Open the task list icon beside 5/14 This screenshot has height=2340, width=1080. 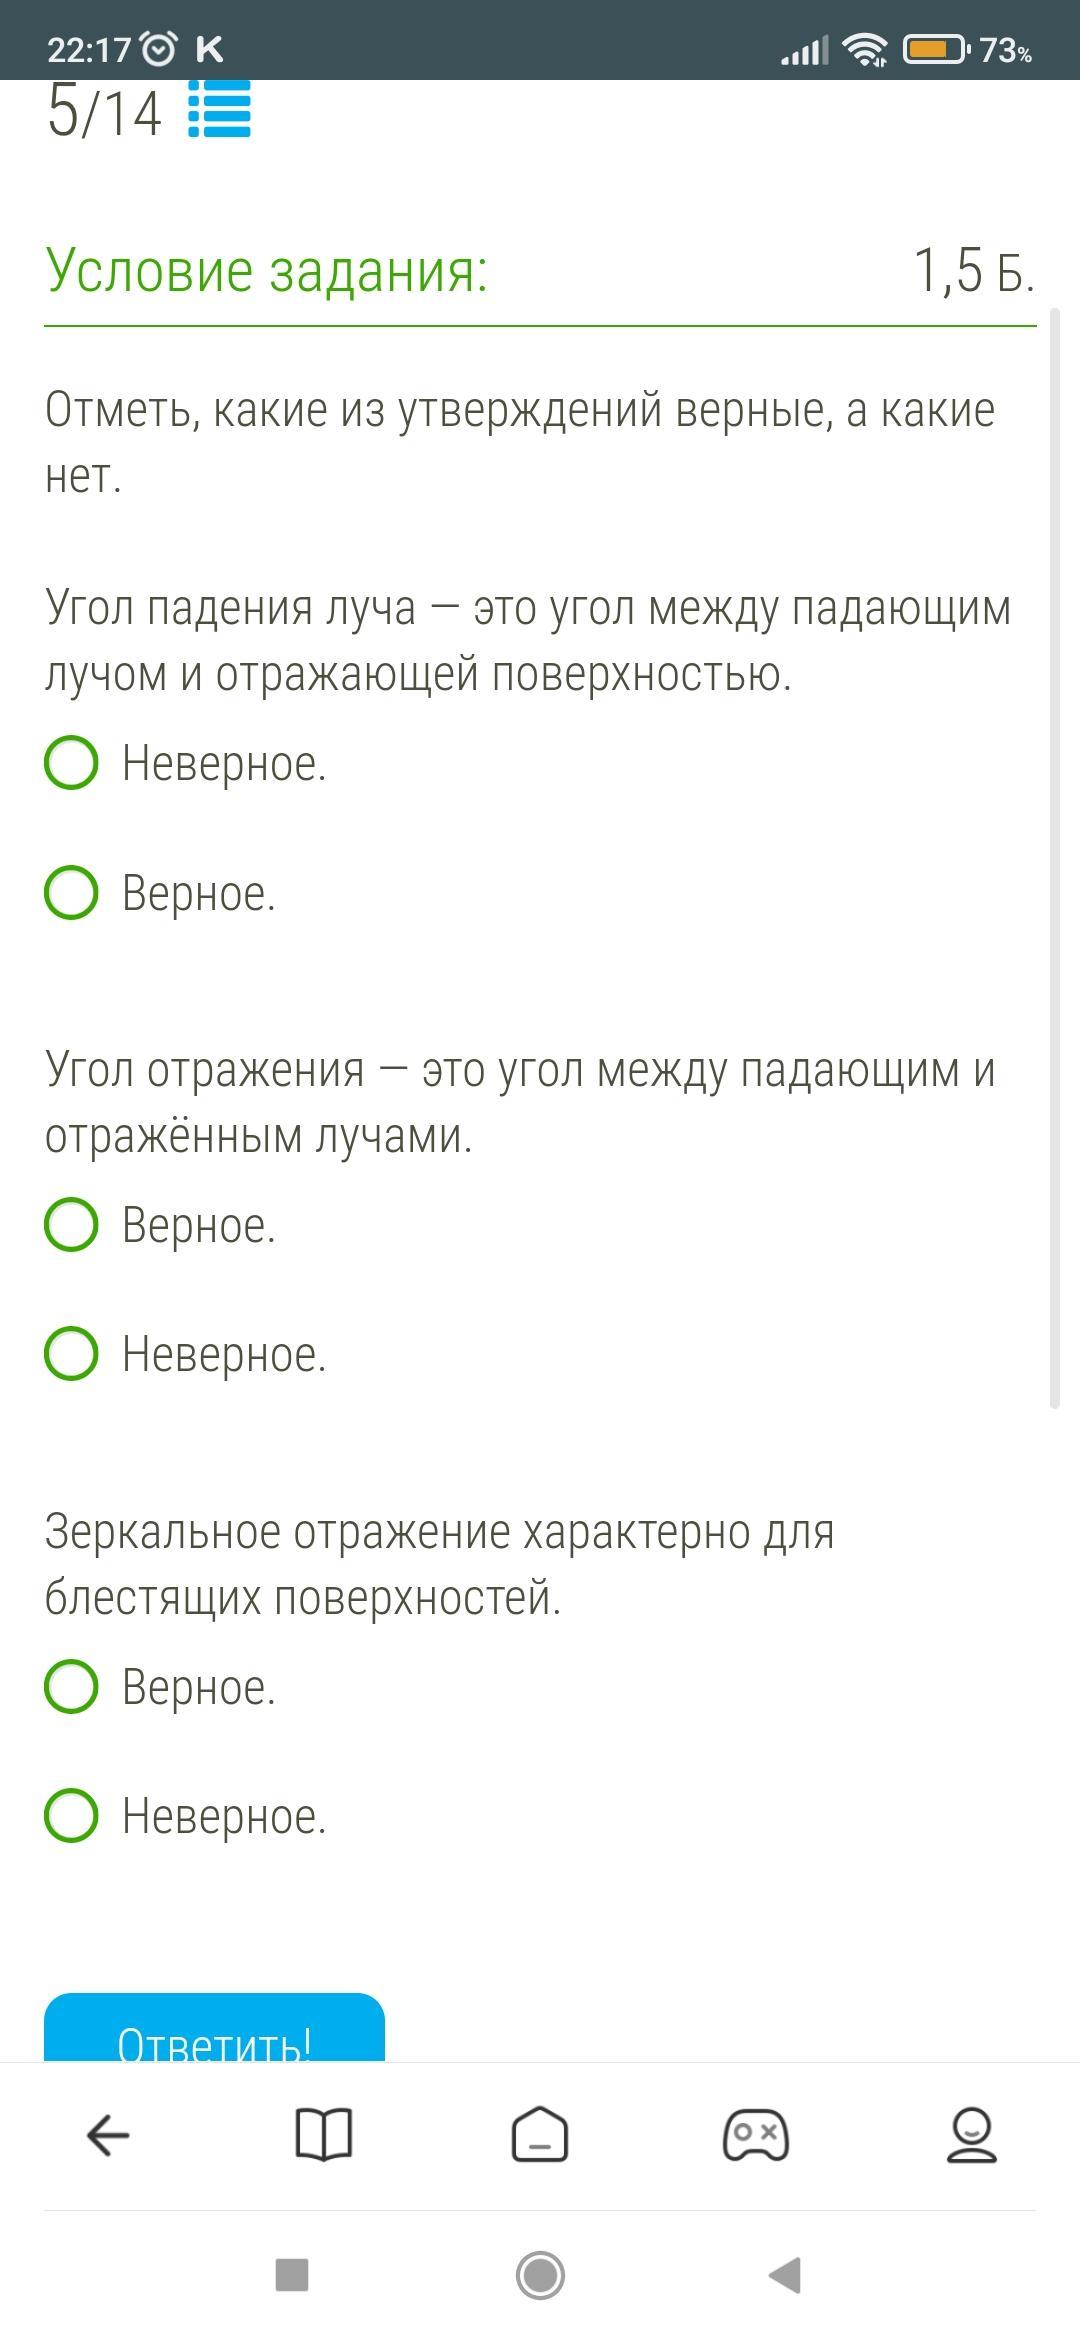pos(219,111)
